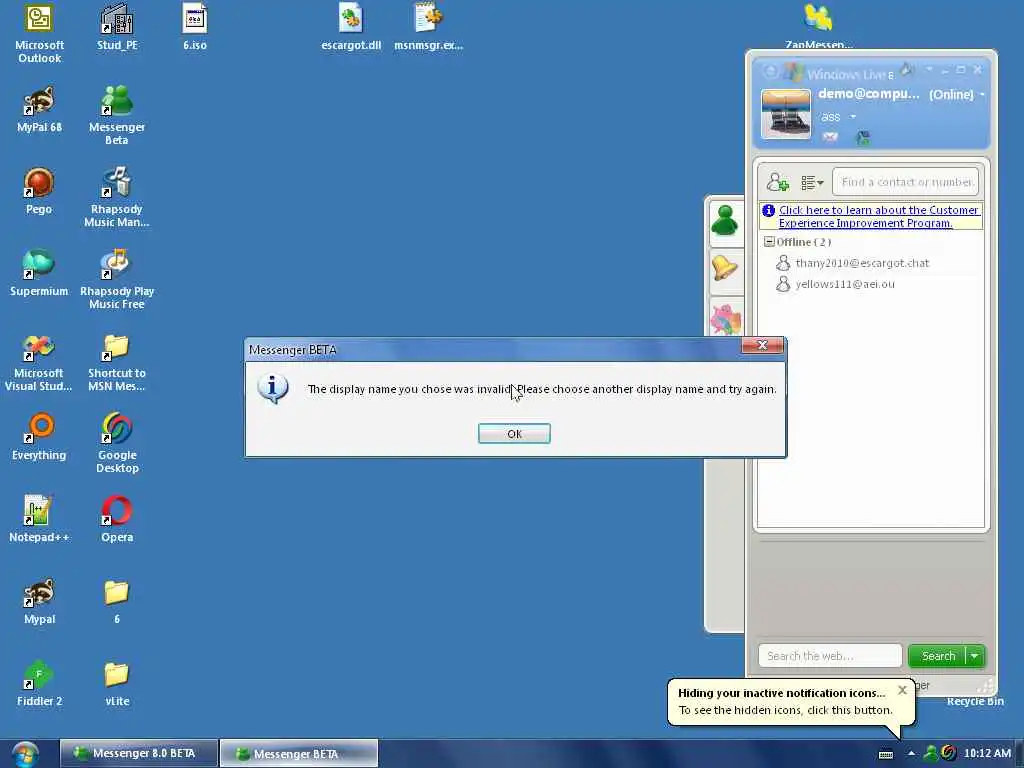This screenshot has width=1024, height=768.
Task: Open the Windows Start orb
Action: 25,754
